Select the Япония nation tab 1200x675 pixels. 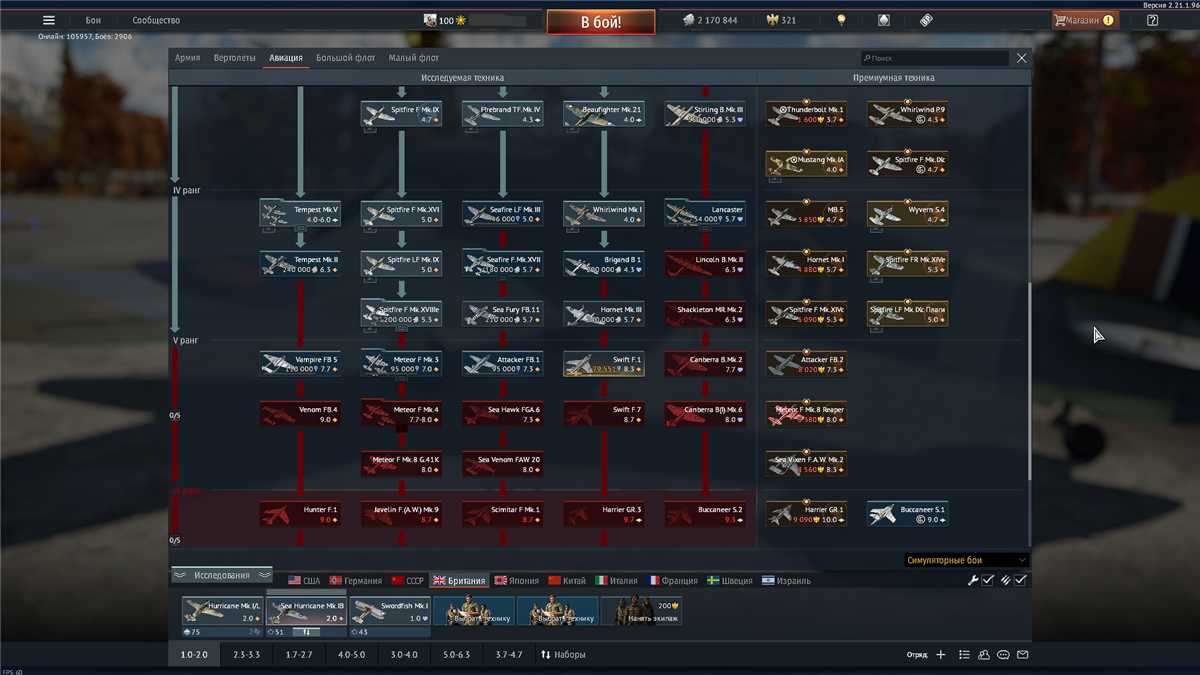516,581
